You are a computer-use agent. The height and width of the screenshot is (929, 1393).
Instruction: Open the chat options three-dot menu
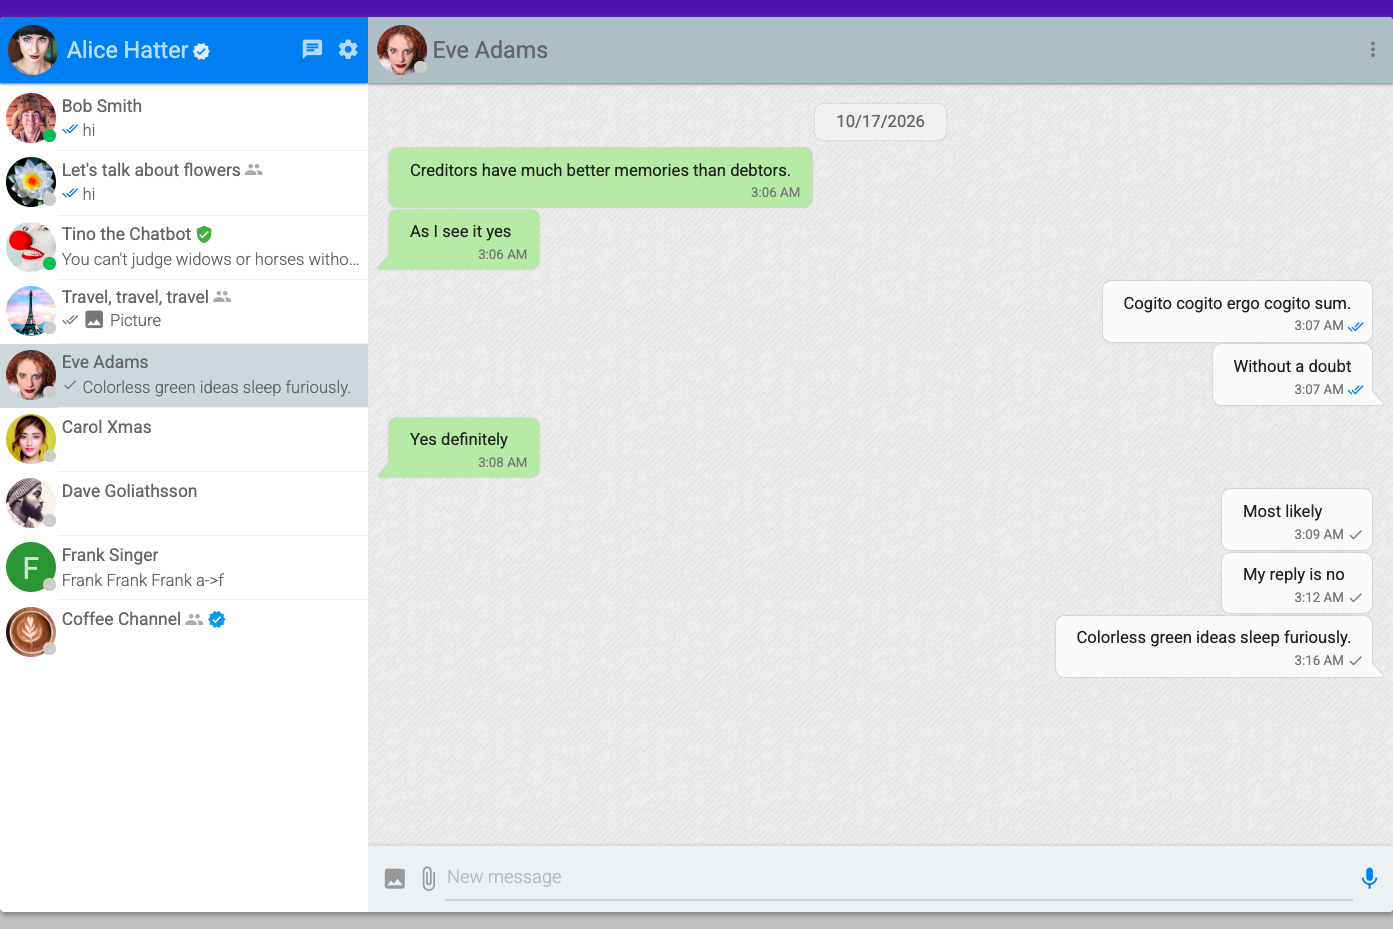(x=1372, y=49)
